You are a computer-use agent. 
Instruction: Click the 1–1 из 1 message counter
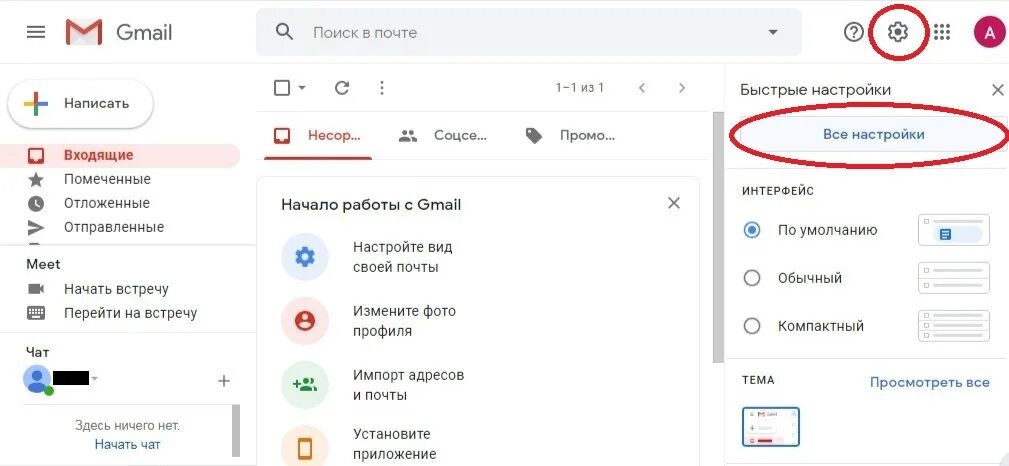coord(580,88)
